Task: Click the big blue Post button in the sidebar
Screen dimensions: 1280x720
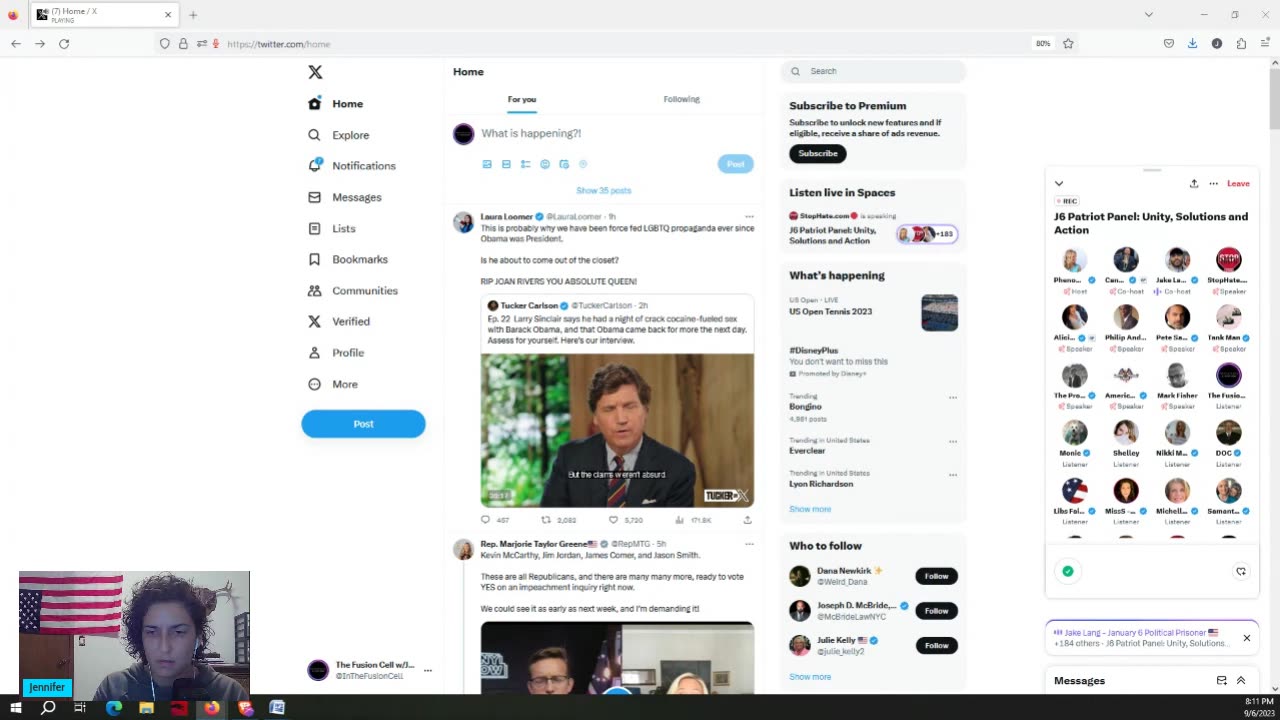Action: point(363,424)
